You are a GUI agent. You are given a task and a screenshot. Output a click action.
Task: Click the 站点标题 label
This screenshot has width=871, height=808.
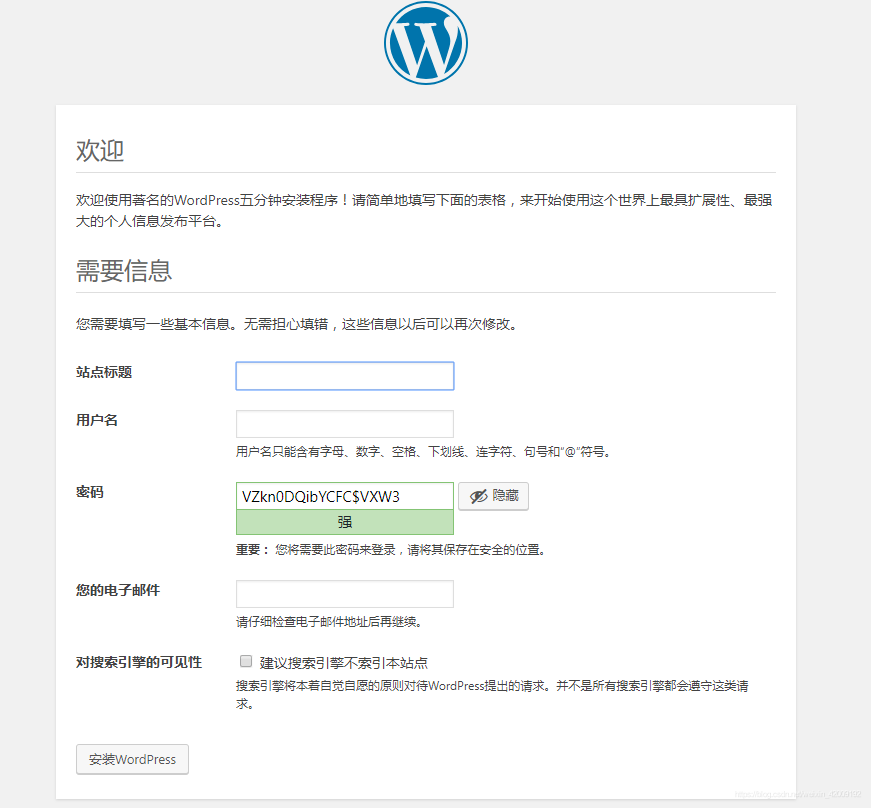[104, 372]
